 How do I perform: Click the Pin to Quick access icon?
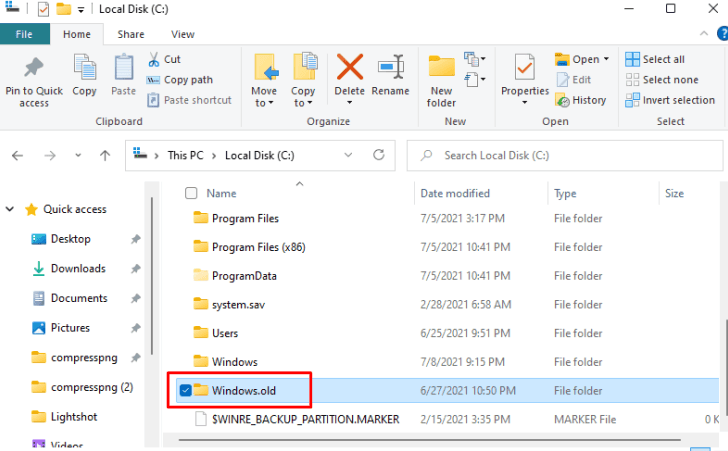pos(33,70)
